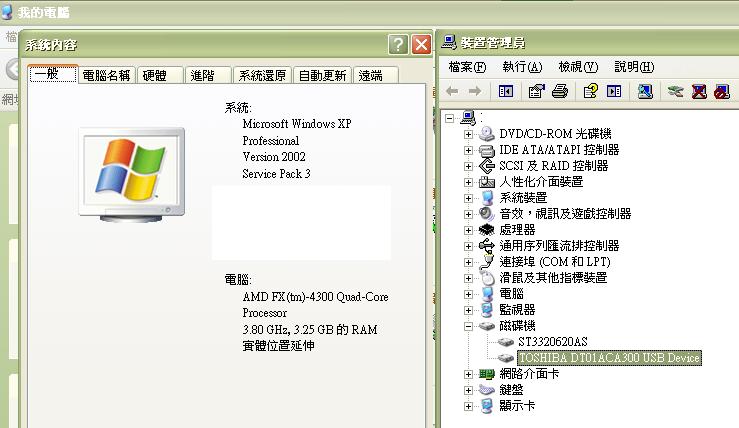
Task: Select TOSHIBA DT01ACA300 USB Device
Action: (609, 358)
